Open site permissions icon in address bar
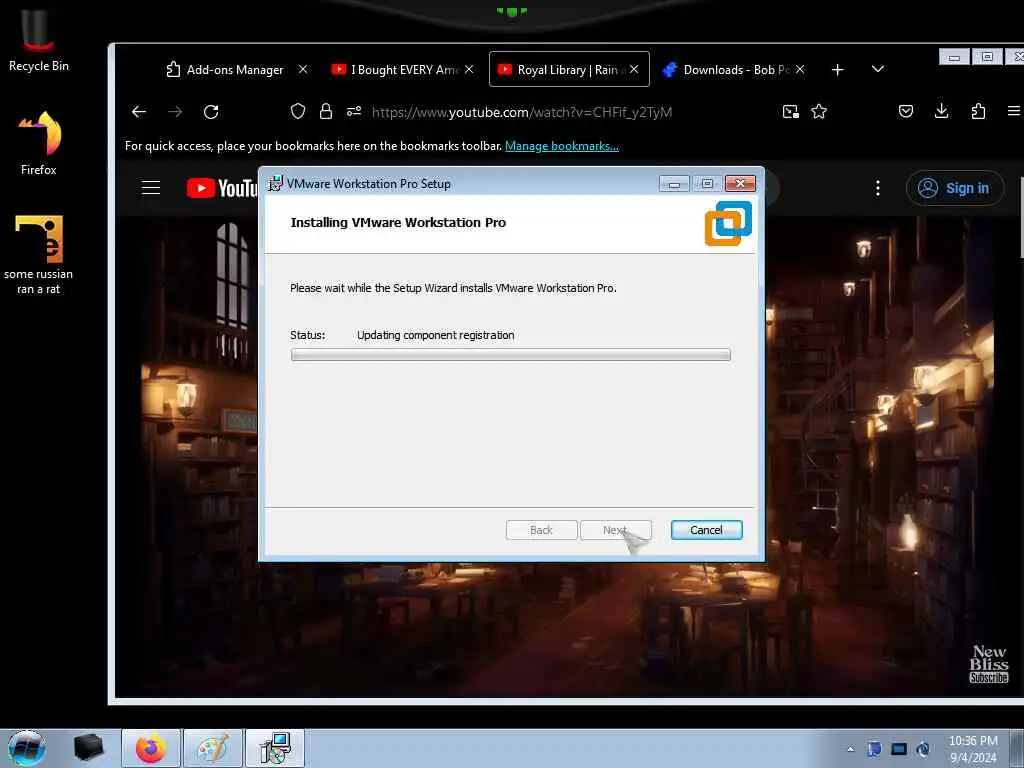The width and height of the screenshot is (1024, 768). 354,112
